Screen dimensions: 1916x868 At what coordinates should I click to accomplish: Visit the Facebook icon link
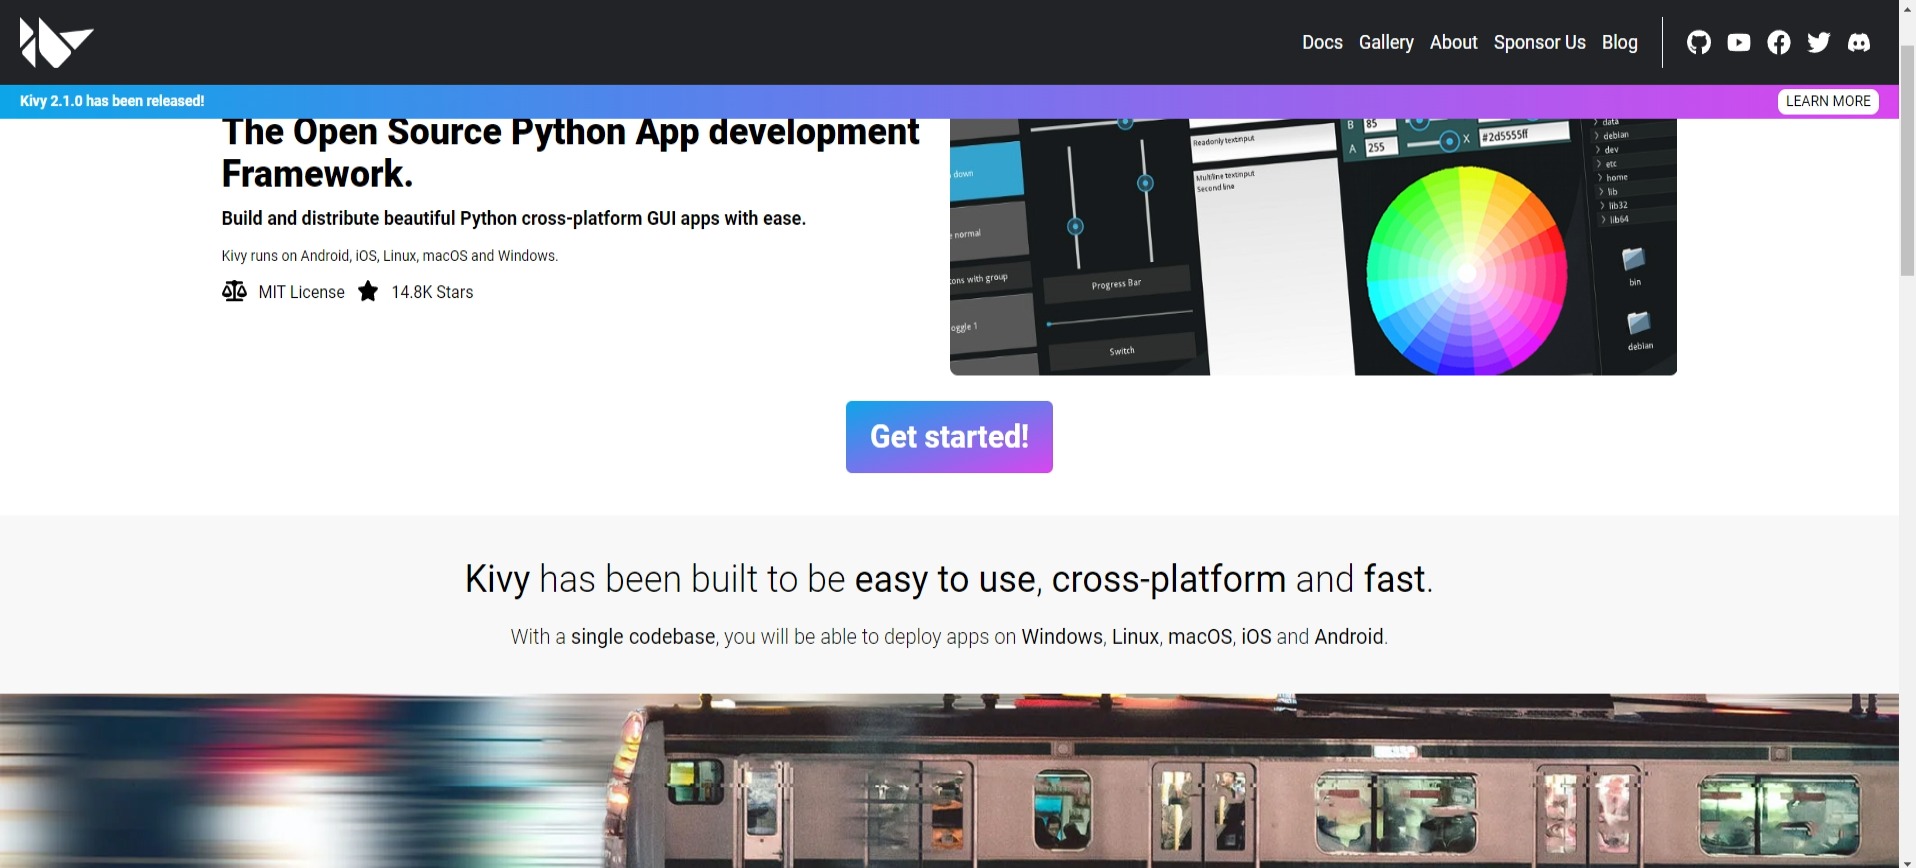tap(1778, 42)
